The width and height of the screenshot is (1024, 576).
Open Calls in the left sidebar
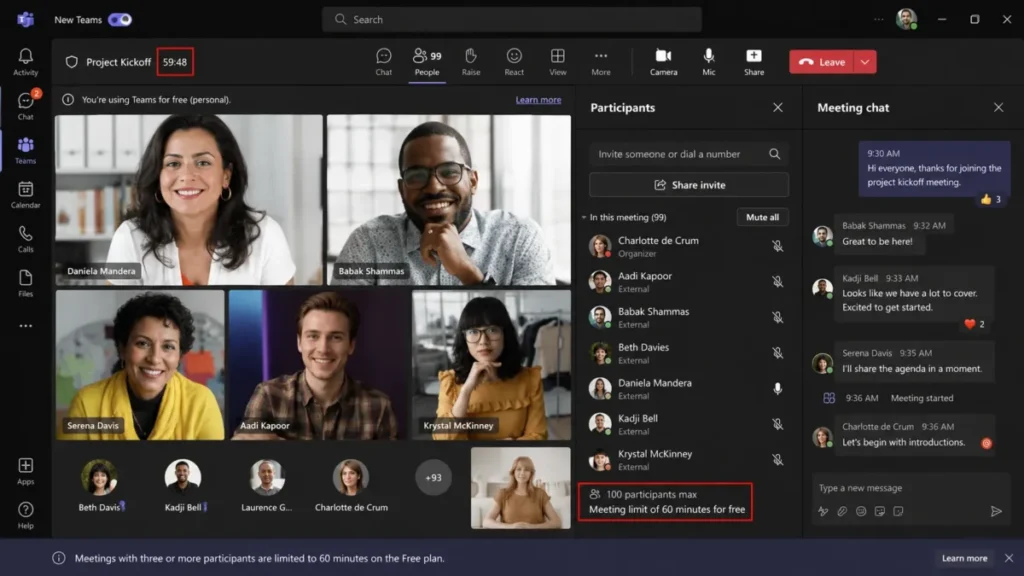click(25, 239)
